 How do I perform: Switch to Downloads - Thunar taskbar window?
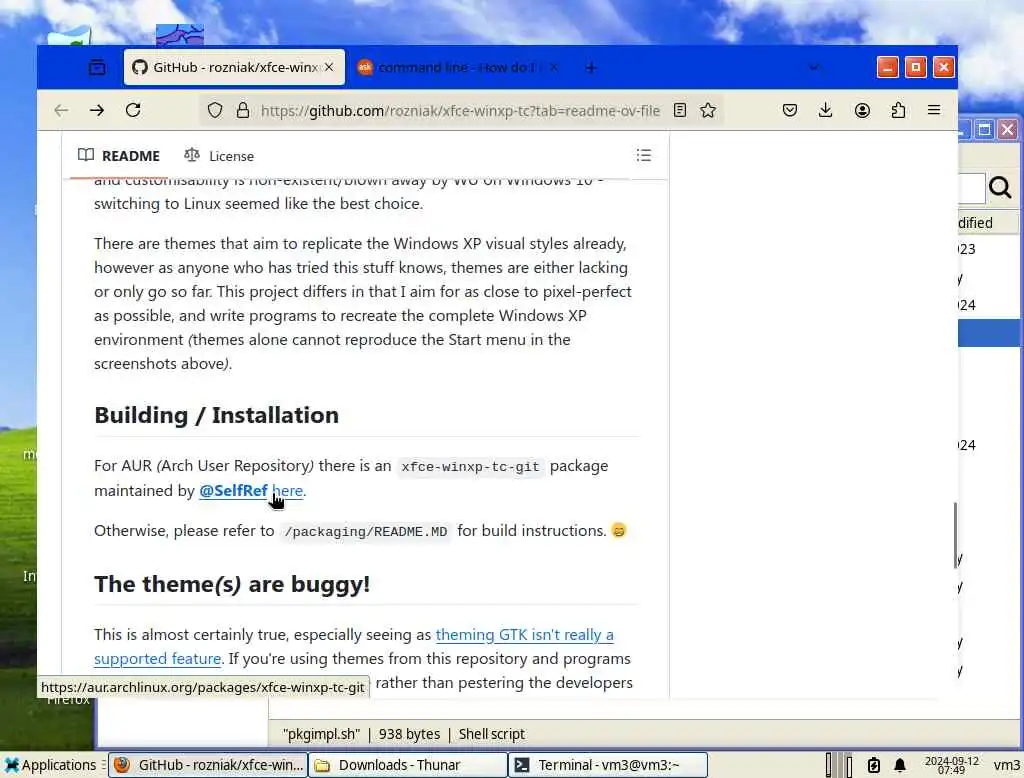[x=408, y=765]
